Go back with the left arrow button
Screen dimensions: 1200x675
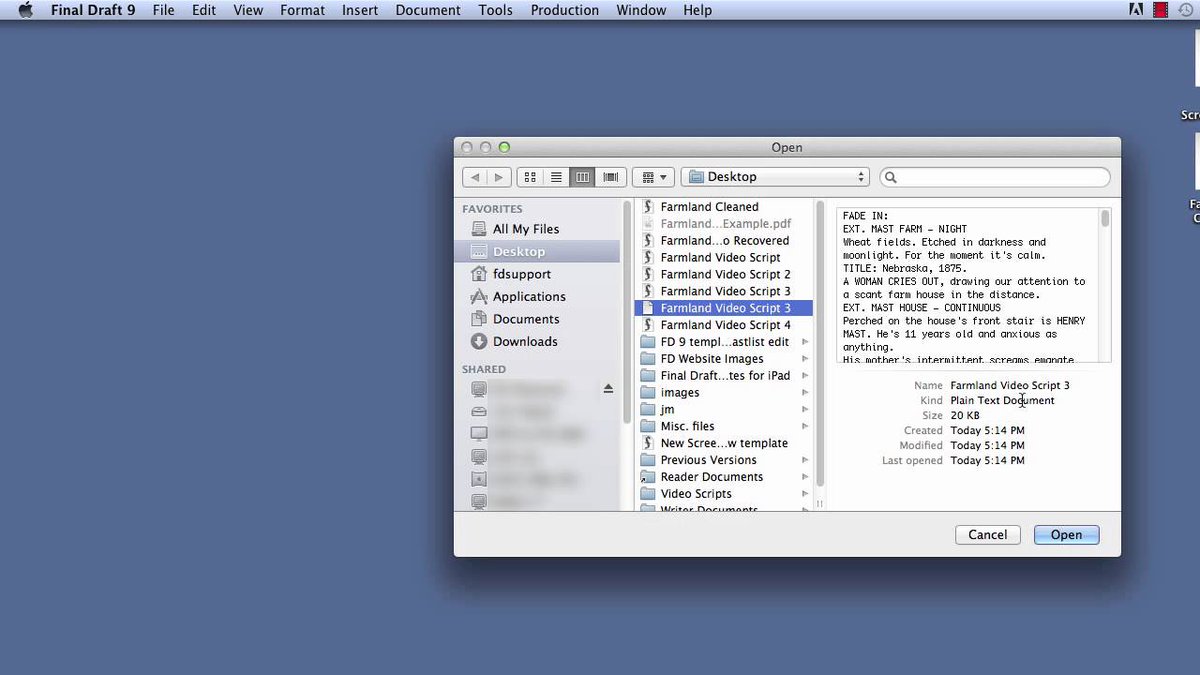pos(475,177)
